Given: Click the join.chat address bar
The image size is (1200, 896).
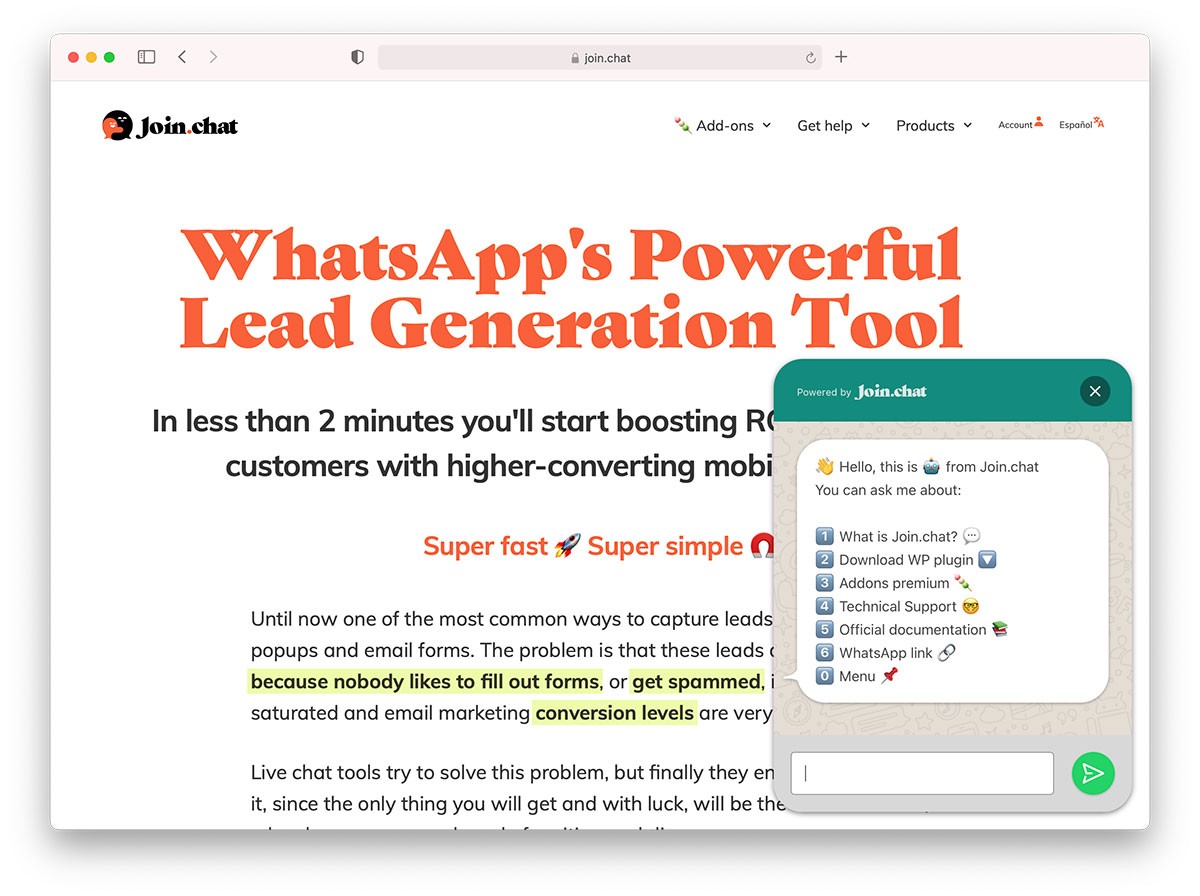Looking at the screenshot, I should [x=600, y=58].
